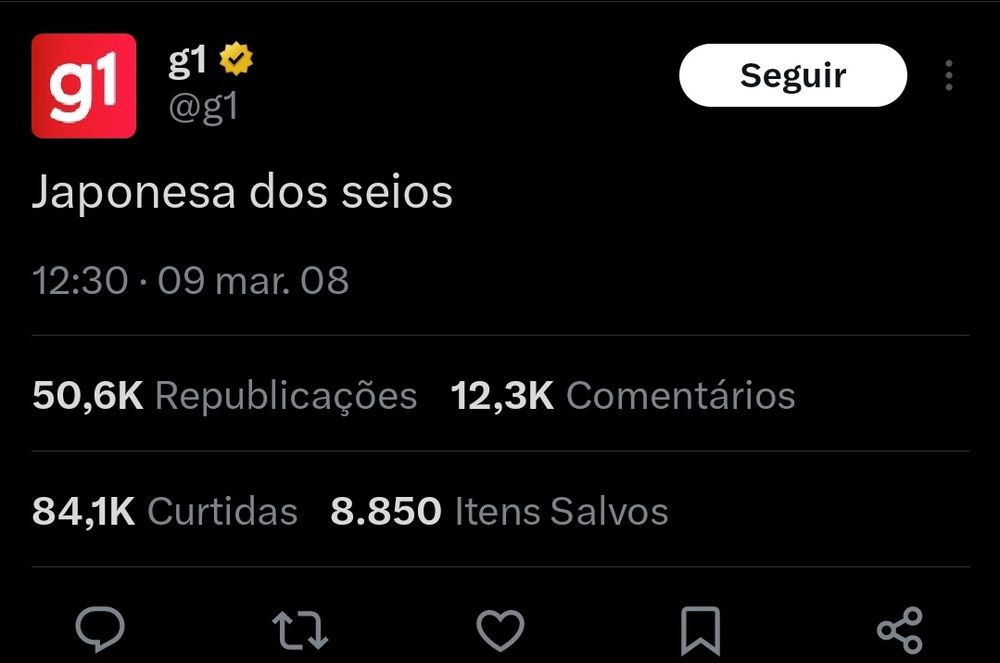This screenshot has height=663, width=1000.
Task: Follow g1 with Seguir button
Action: [x=793, y=75]
